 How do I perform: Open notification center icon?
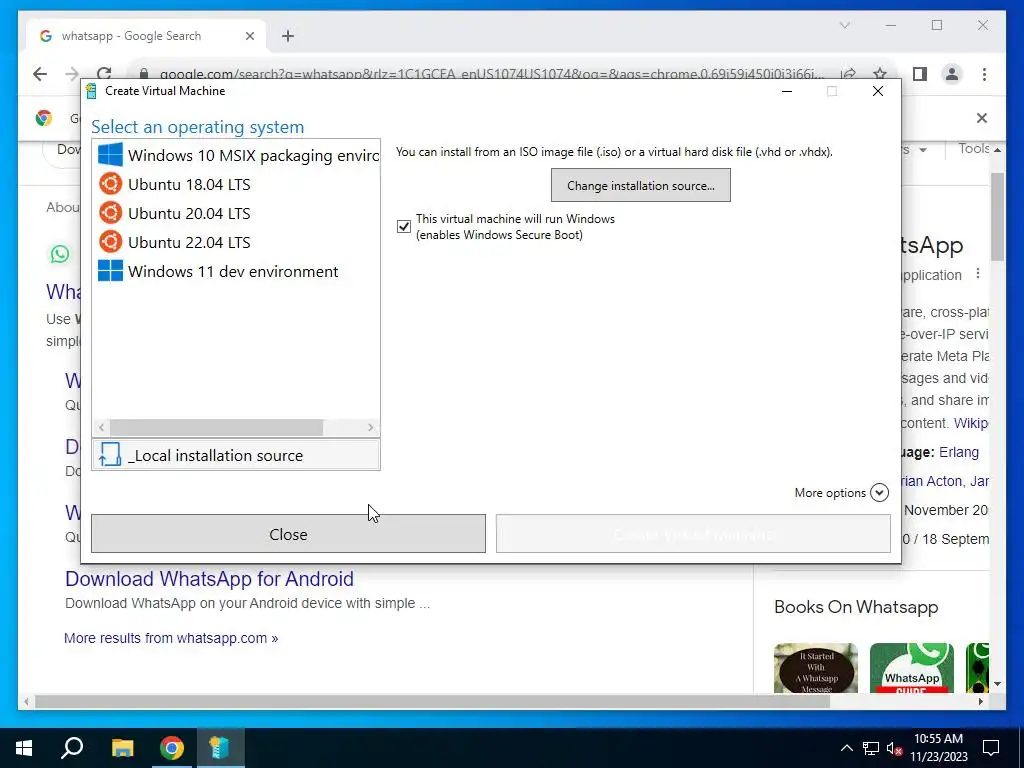991,748
